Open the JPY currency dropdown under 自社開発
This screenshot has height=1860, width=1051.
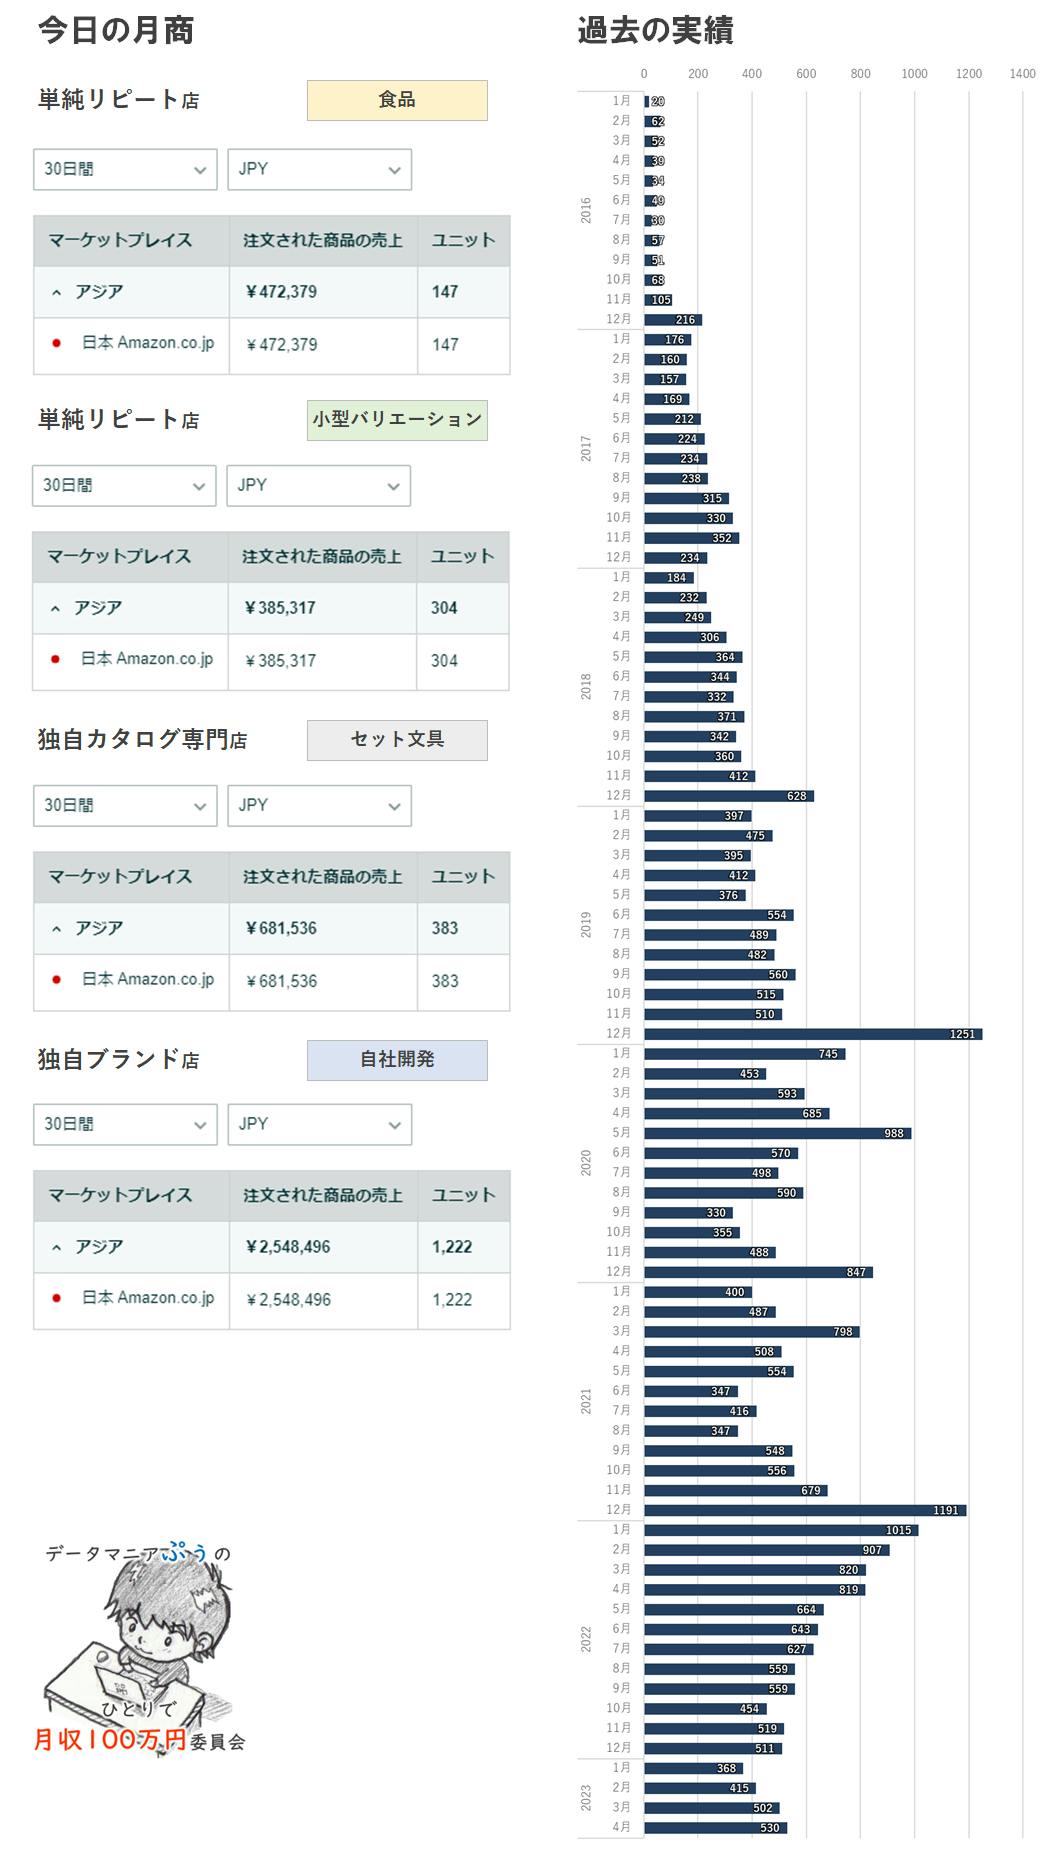[x=319, y=1125]
